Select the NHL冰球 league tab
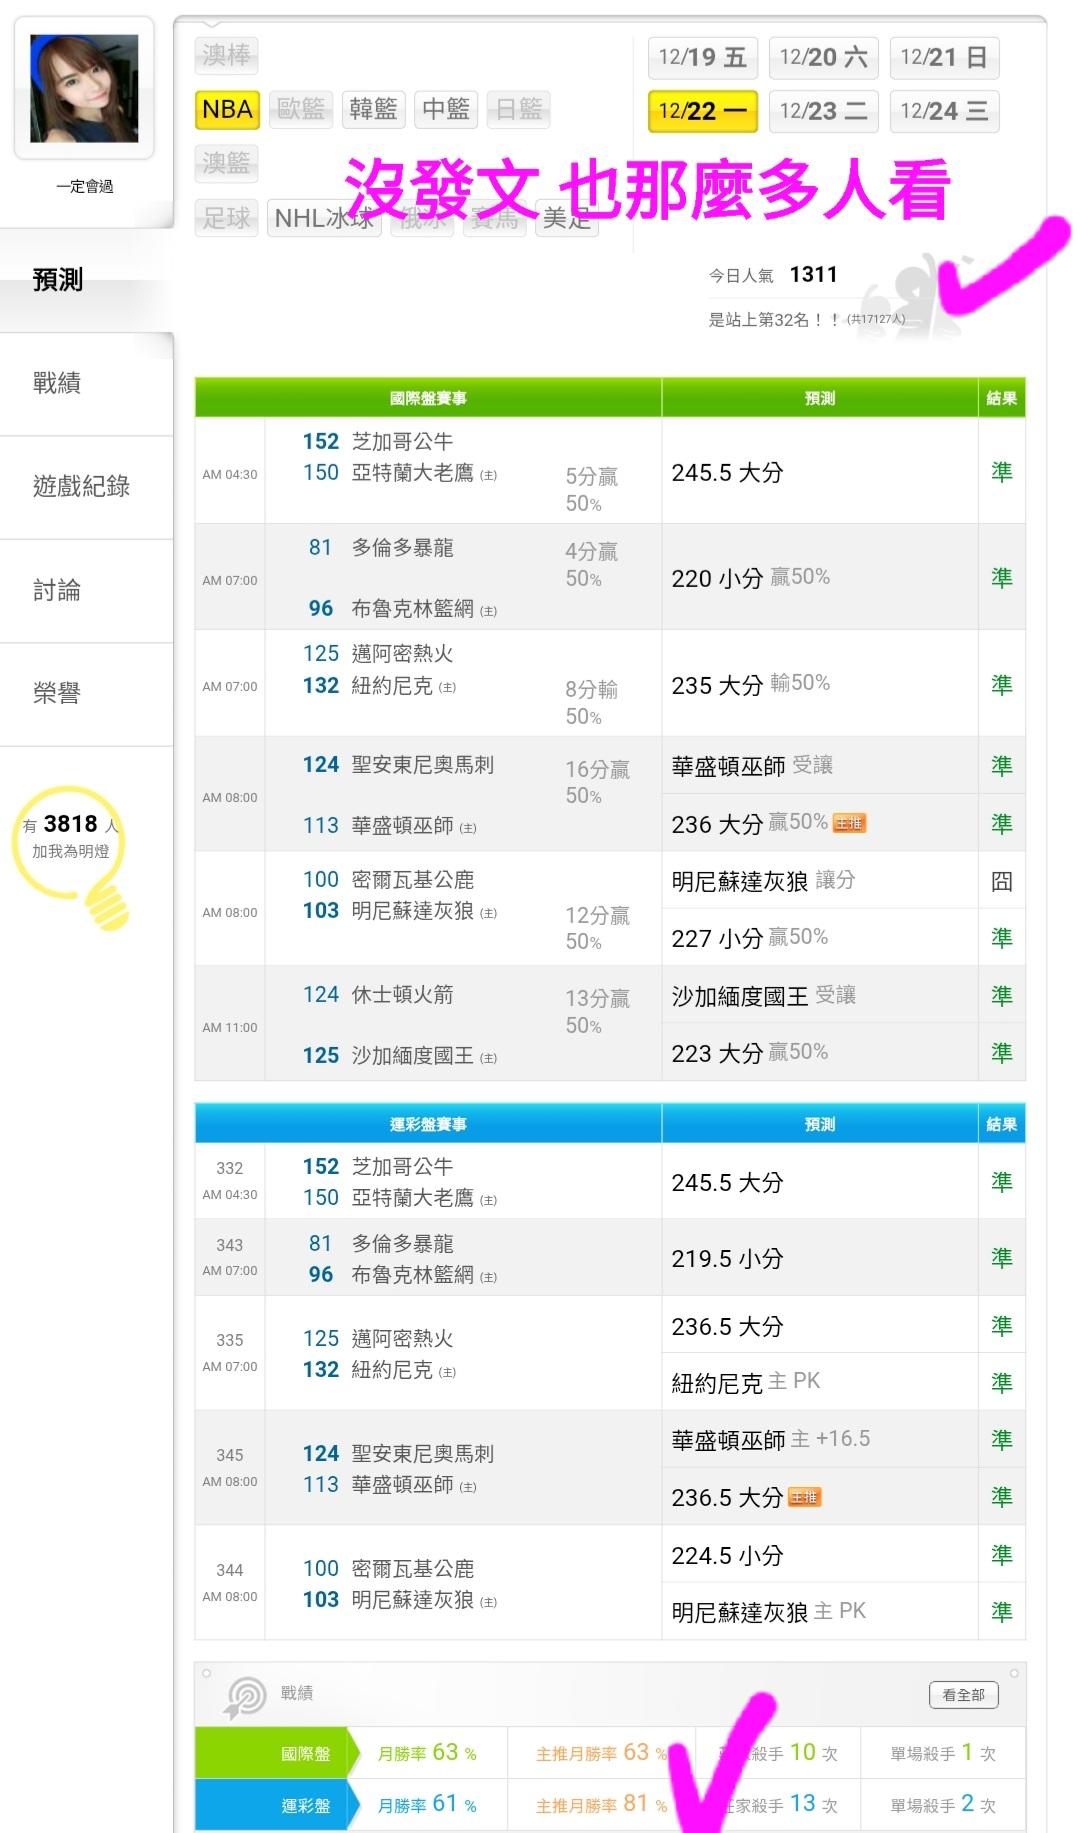The height and width of the screenshot is (1833, 1080). coord(323,218)
